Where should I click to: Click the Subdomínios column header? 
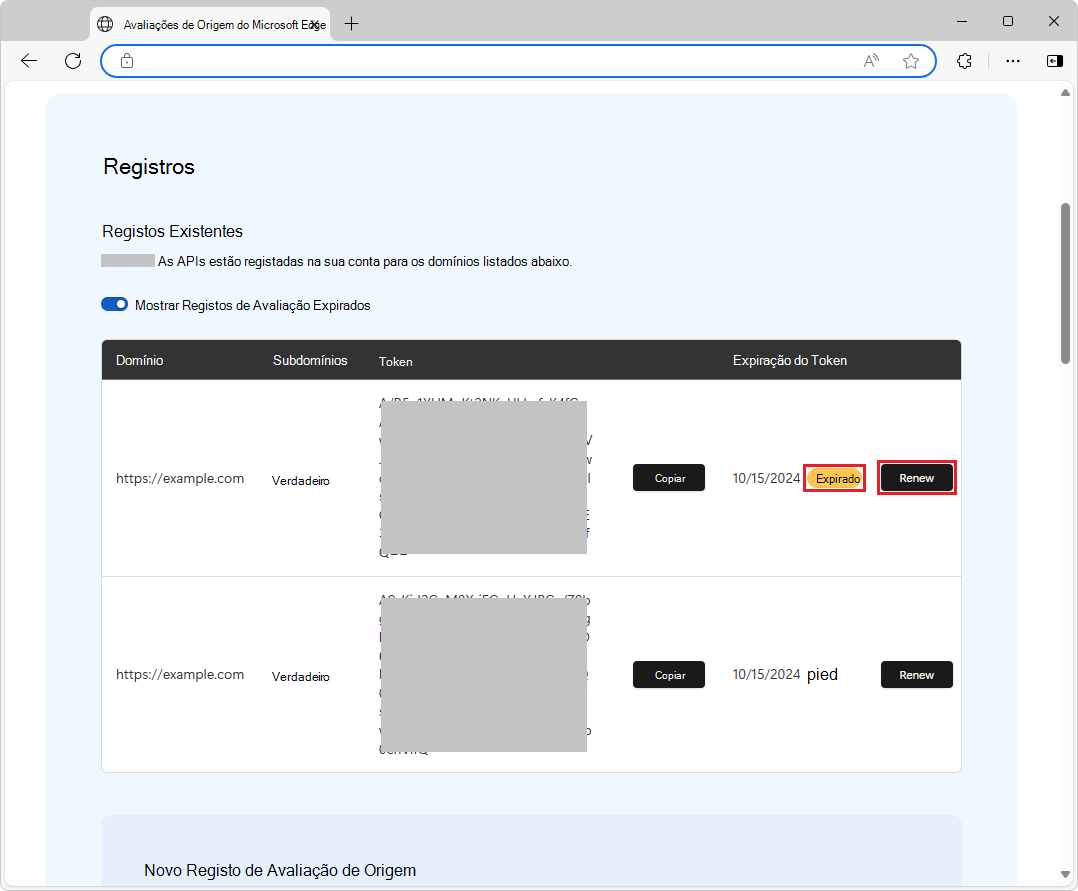[x=310, y=360]
